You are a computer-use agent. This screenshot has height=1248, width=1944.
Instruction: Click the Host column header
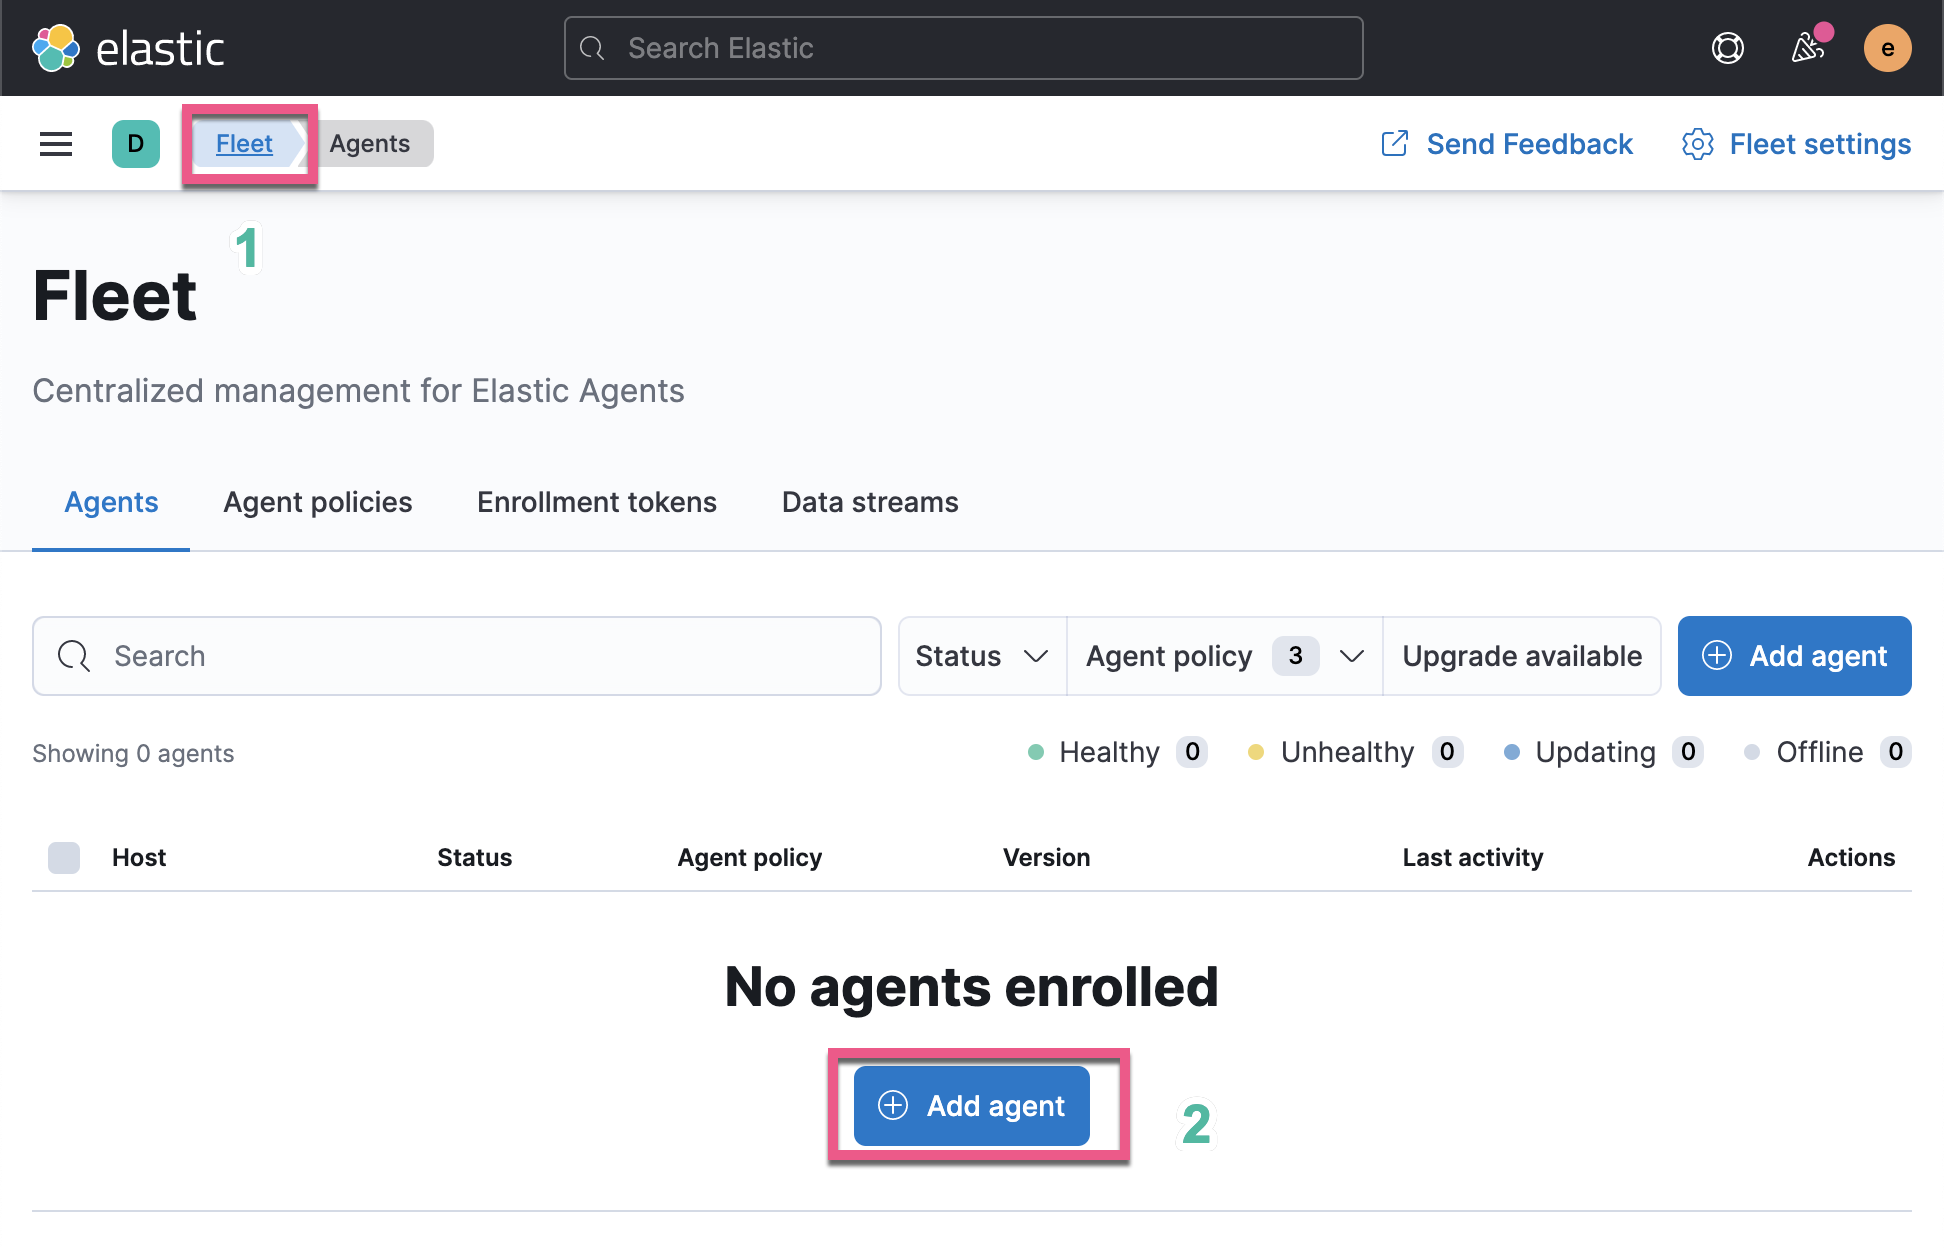139,857
